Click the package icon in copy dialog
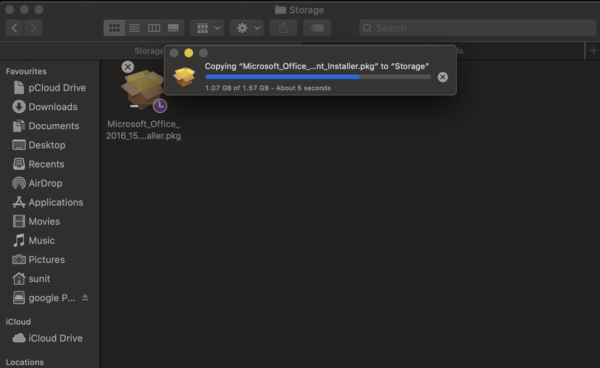 (x=184, y=77)
